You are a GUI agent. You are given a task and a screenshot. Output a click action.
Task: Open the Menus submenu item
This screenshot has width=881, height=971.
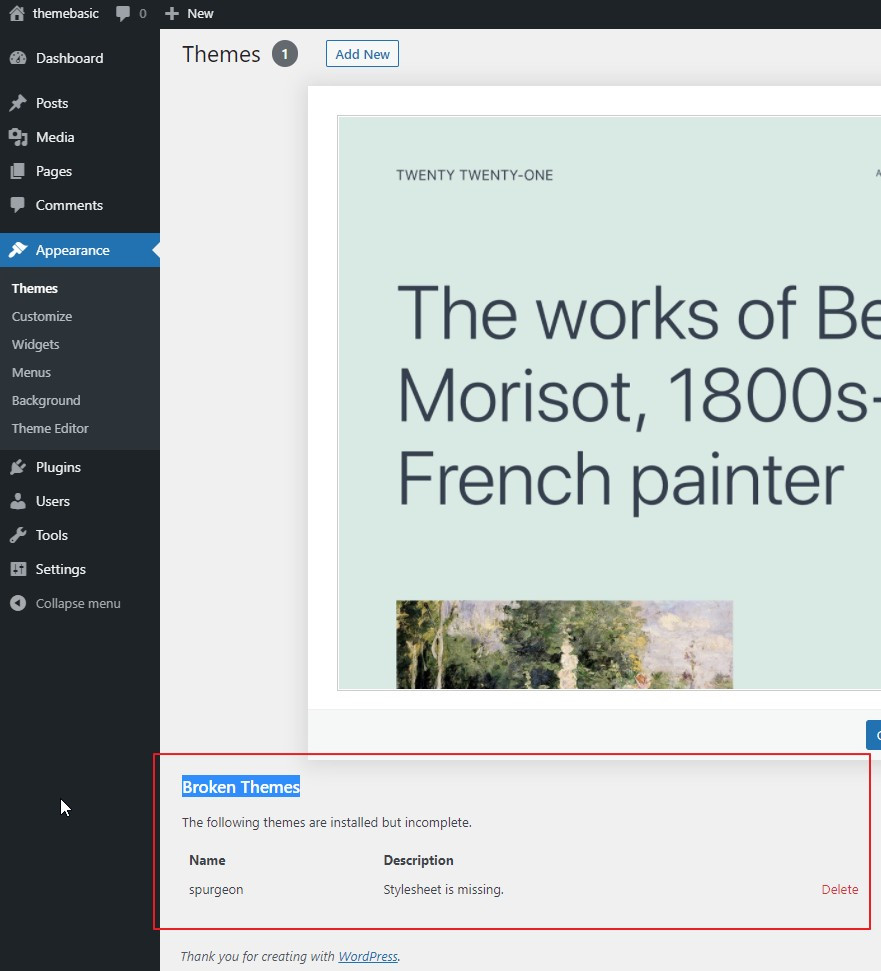[31, 372]
